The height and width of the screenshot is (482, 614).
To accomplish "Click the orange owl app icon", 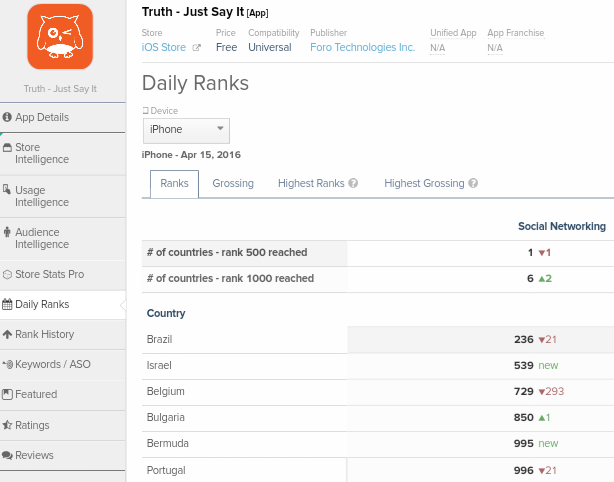I will point(60,36).
